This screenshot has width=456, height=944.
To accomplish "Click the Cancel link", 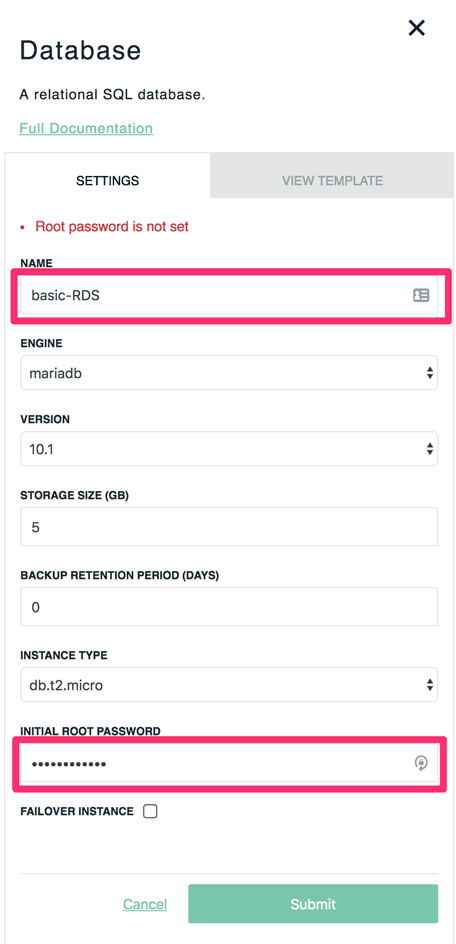I will (x=145, y=904).
